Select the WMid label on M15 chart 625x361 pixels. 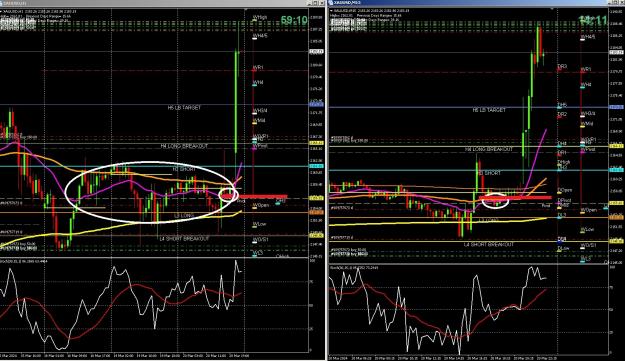point(587,124)
